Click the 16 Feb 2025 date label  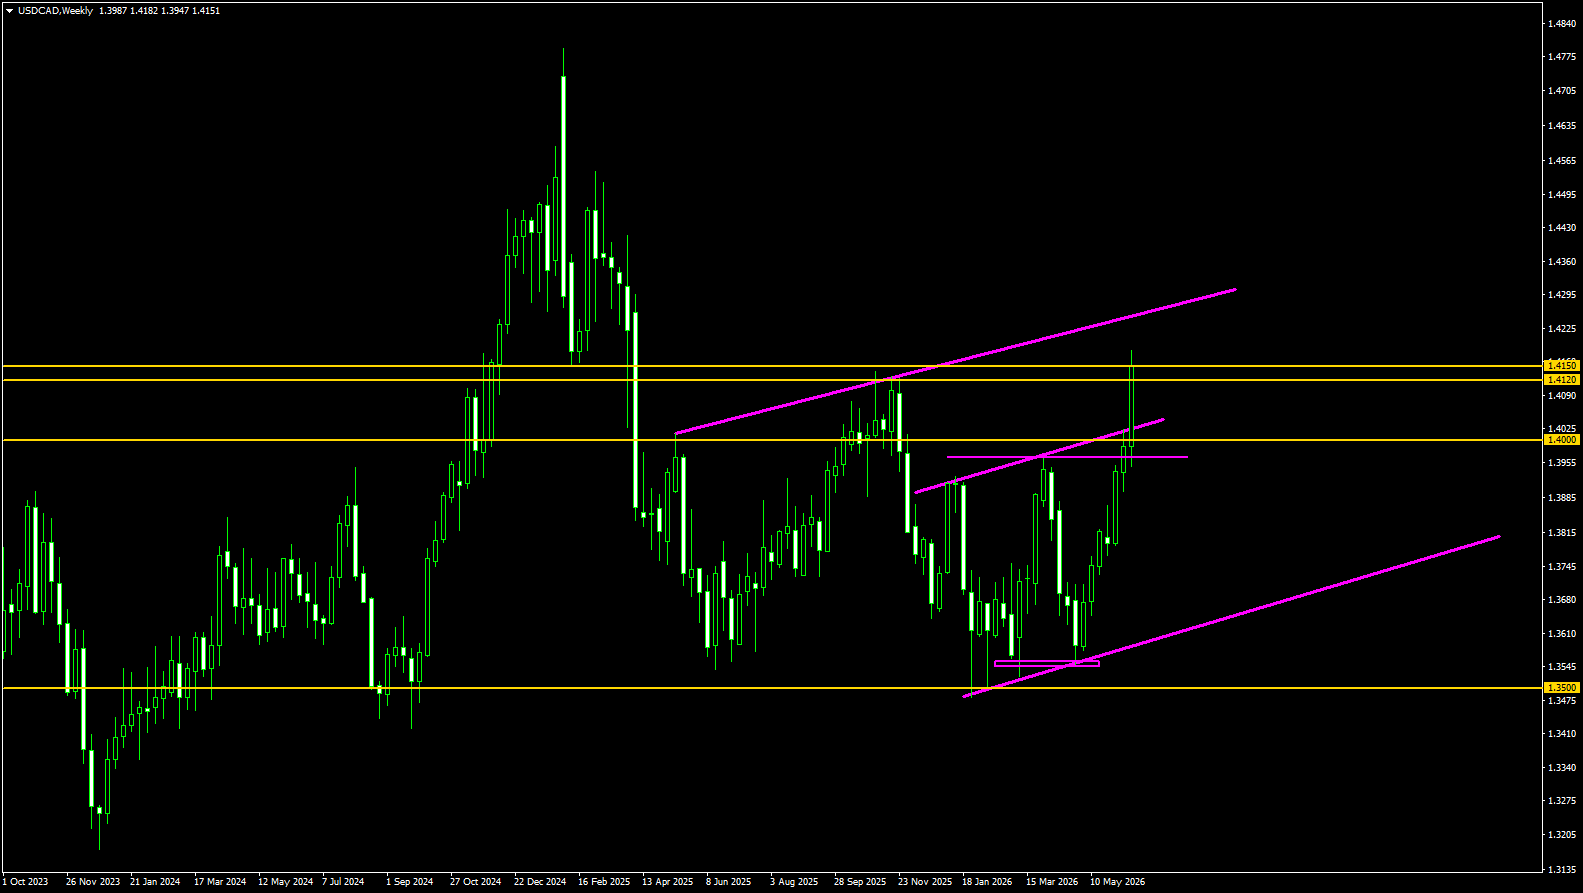pyautogui.click(x=604, y=882)
